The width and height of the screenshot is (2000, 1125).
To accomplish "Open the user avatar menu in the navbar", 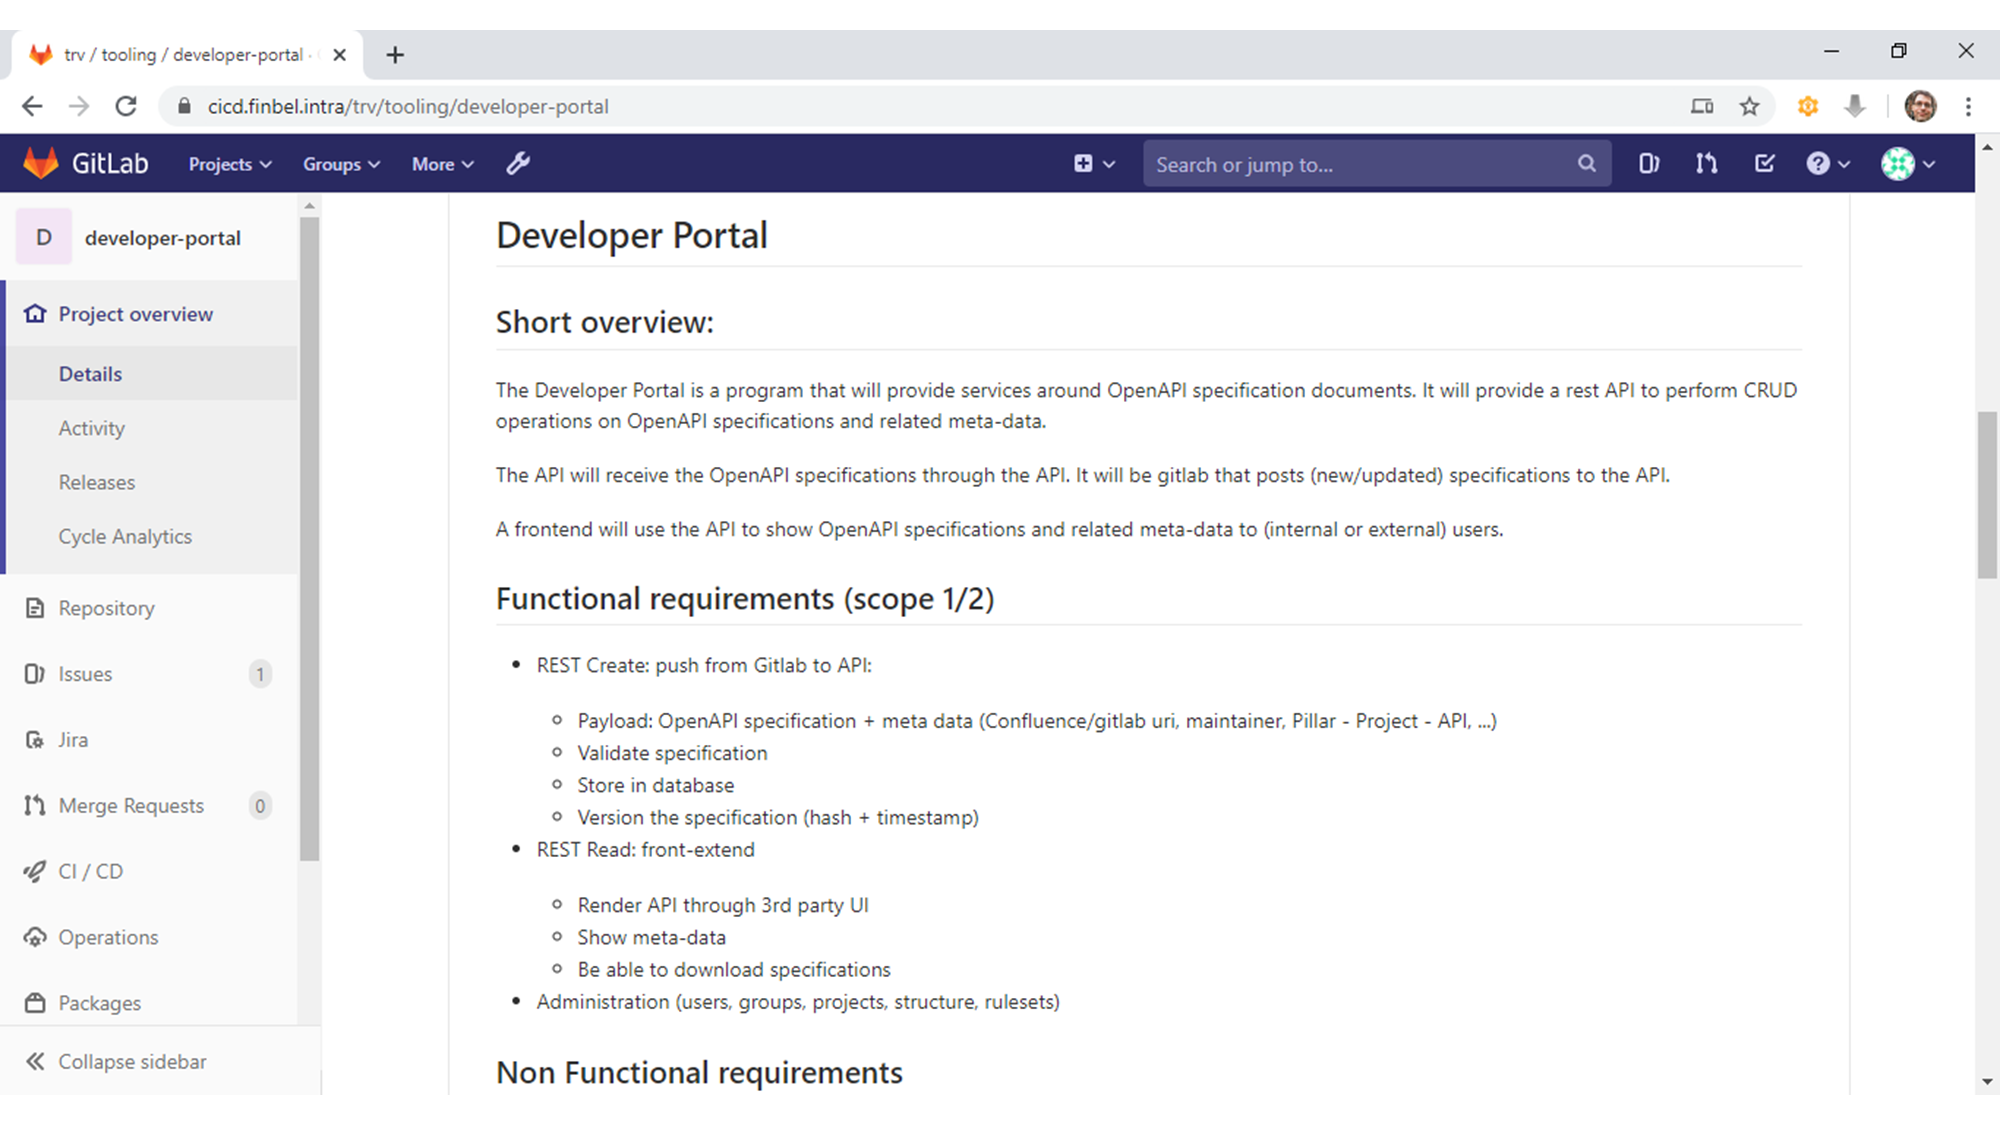I will click(1907, 164).
